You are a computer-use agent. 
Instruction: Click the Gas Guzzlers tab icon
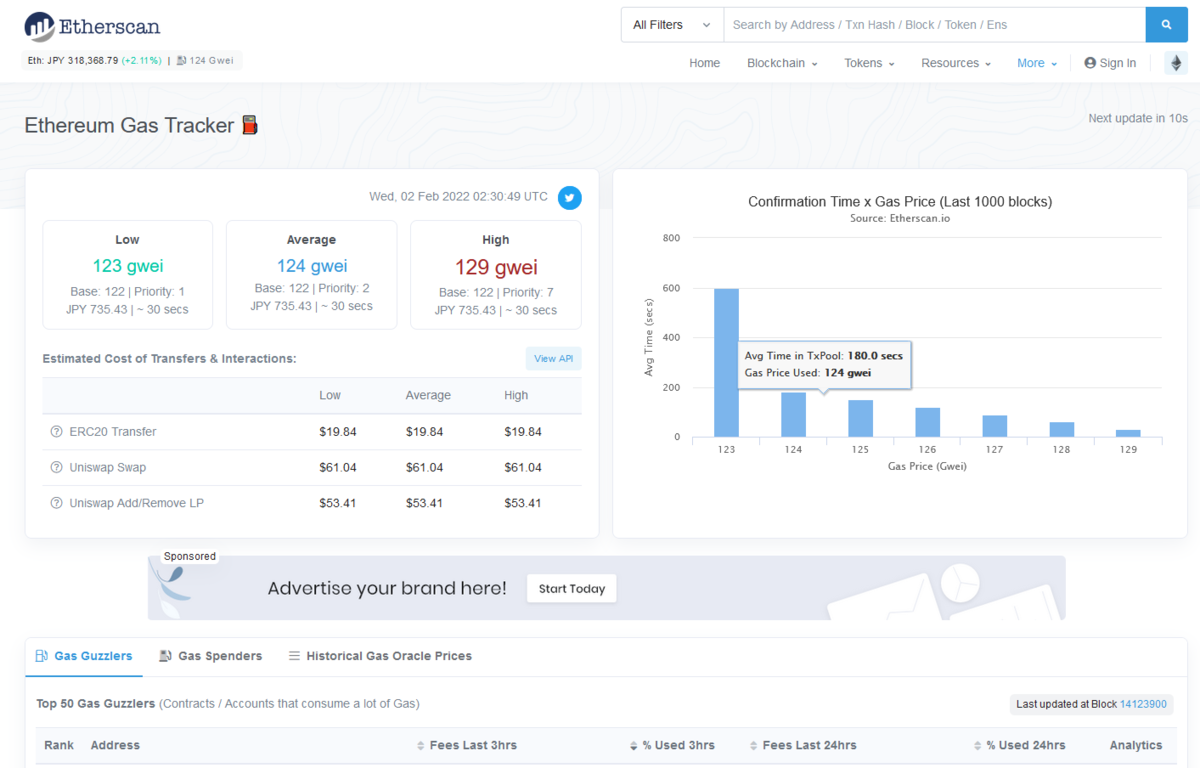(x=42, y=656)
